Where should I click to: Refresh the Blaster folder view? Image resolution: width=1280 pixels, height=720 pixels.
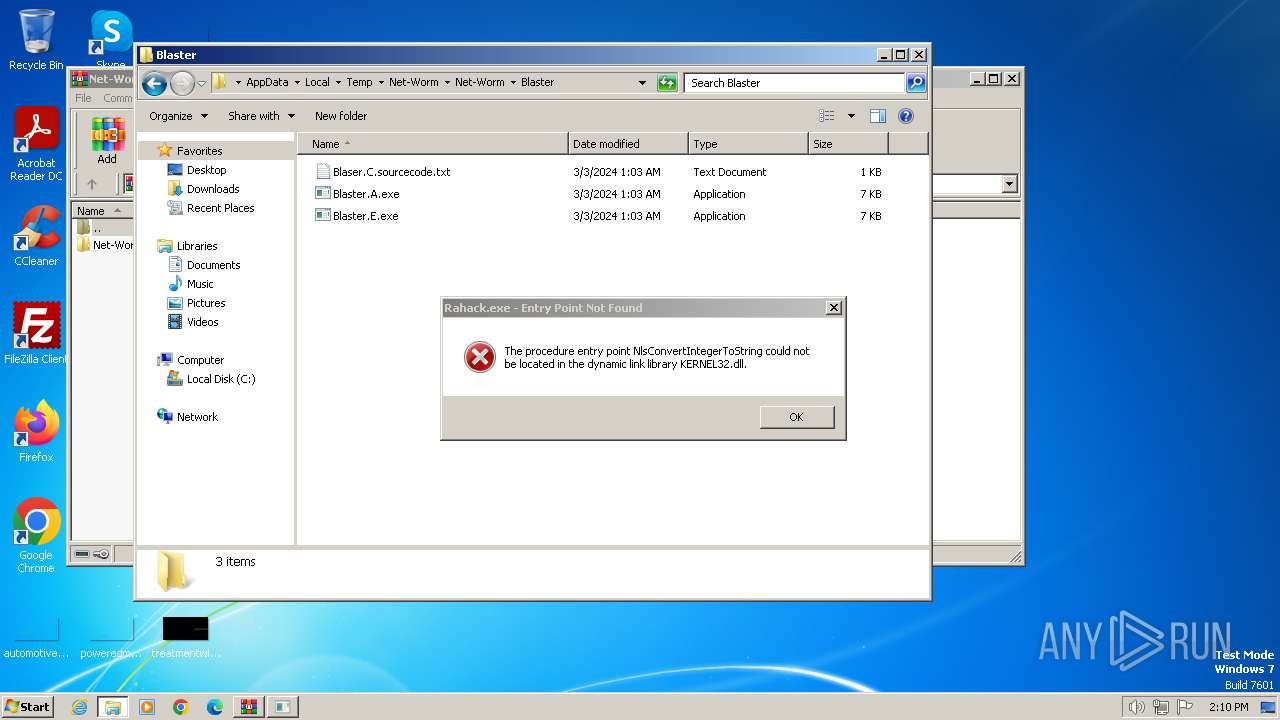click(667, 83)
